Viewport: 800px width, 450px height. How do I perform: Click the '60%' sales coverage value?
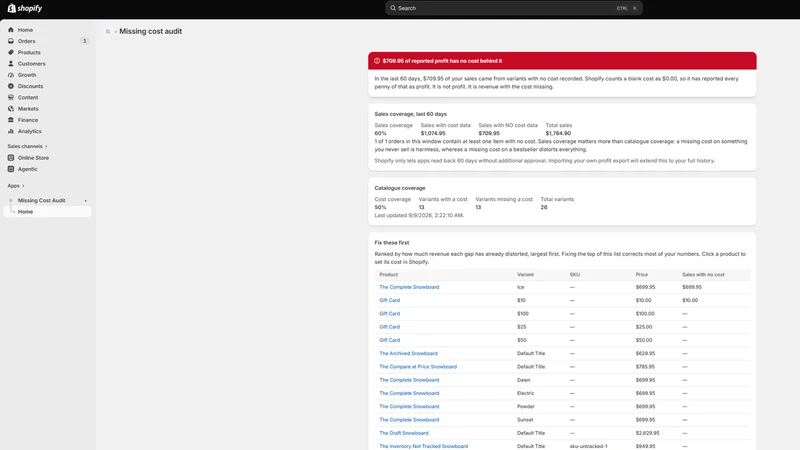380,133
